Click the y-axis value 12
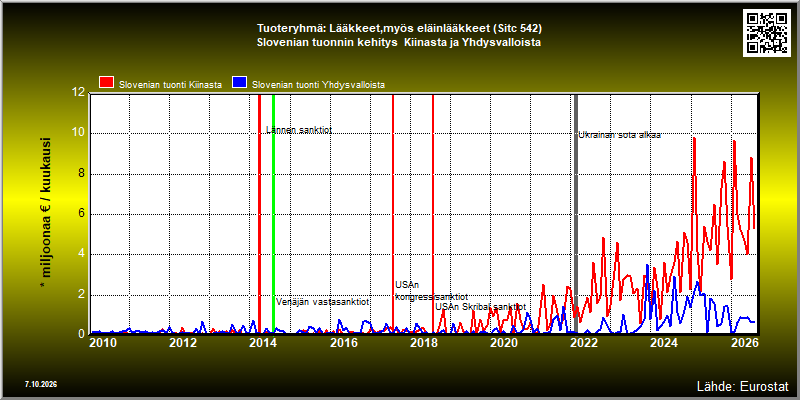The height and width of the screenshot is (400, 800). (x=78, y=93)
